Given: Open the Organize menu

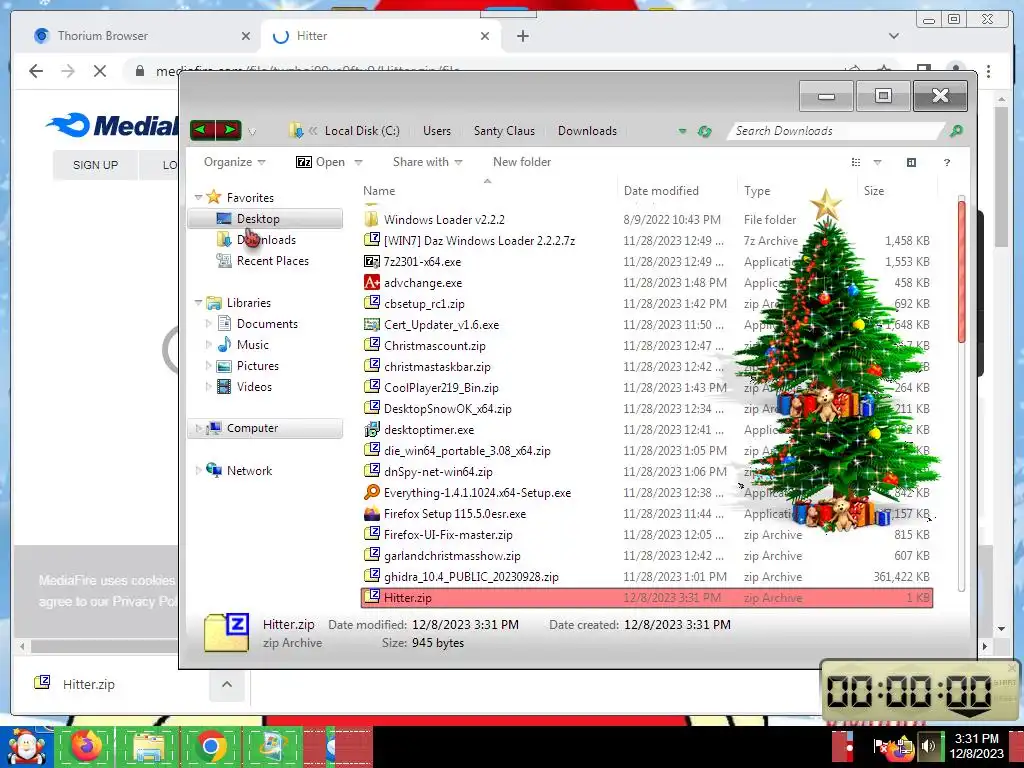Looking at the screenshot, I should point(234,162).
